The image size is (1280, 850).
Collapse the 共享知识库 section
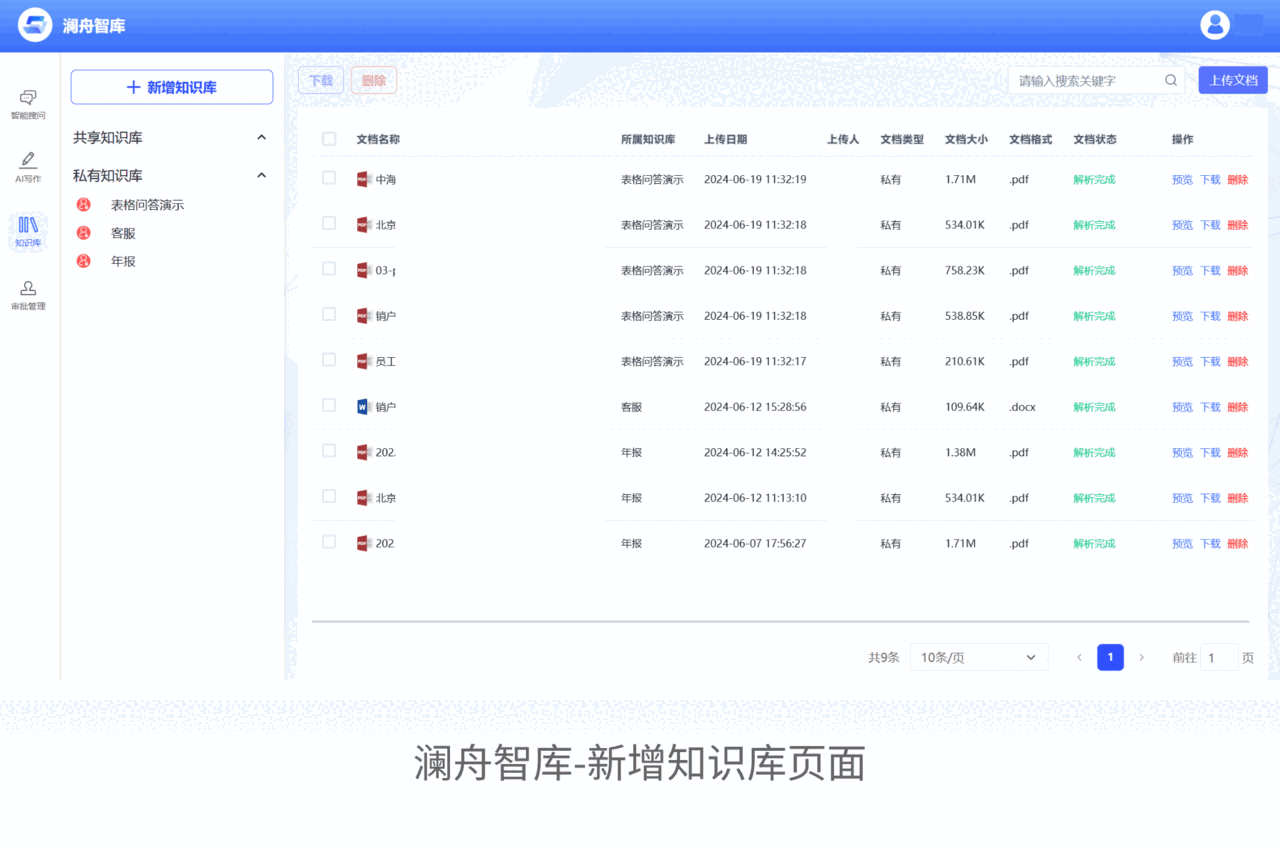(x=262, y=137)
